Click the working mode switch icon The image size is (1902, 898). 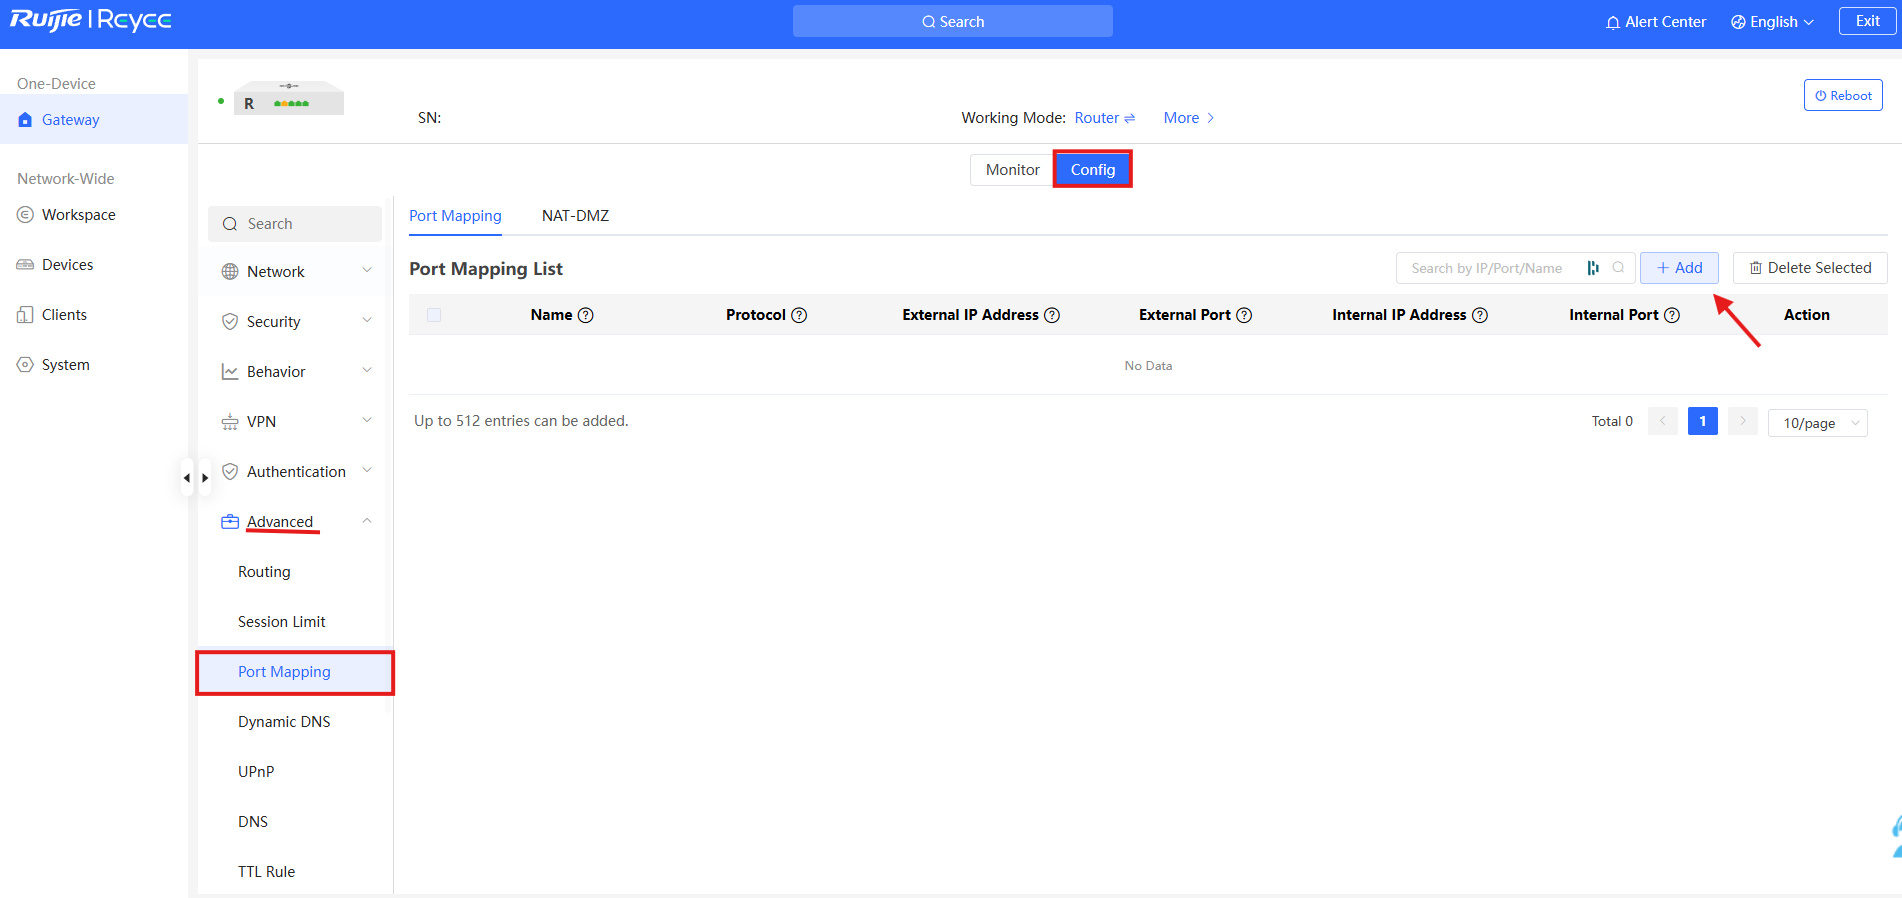tap(1130, 118)
